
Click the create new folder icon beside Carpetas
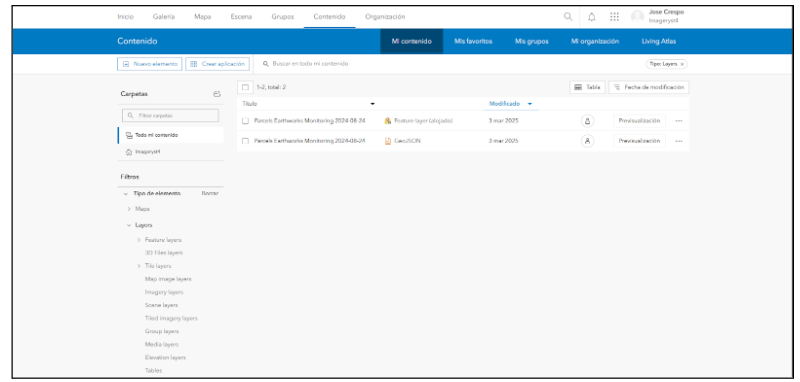217,94
